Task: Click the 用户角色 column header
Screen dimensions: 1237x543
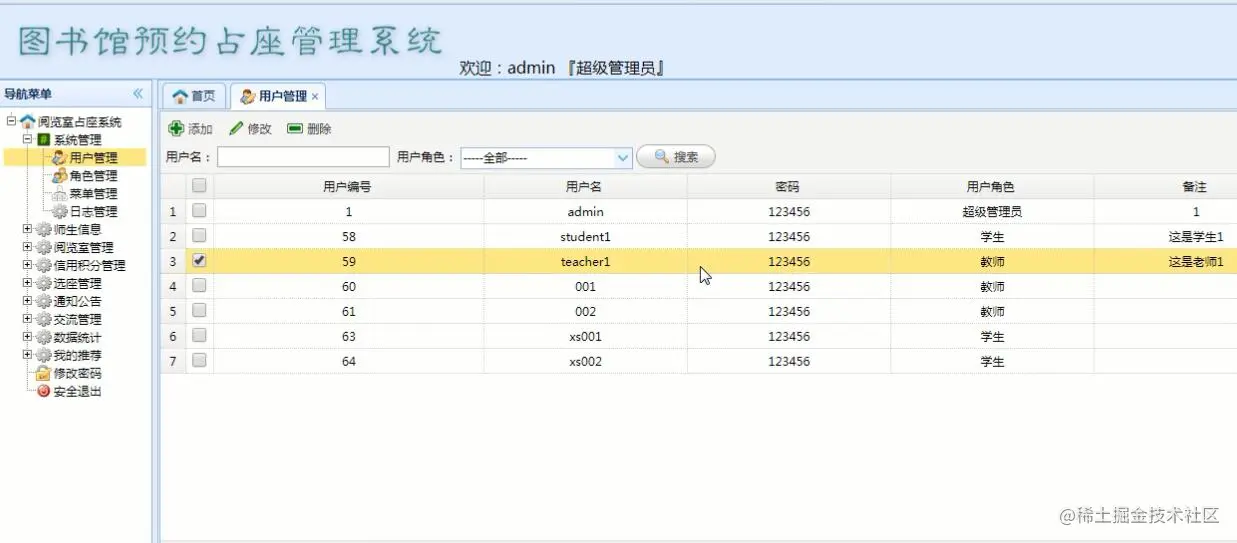Action: 991,186
